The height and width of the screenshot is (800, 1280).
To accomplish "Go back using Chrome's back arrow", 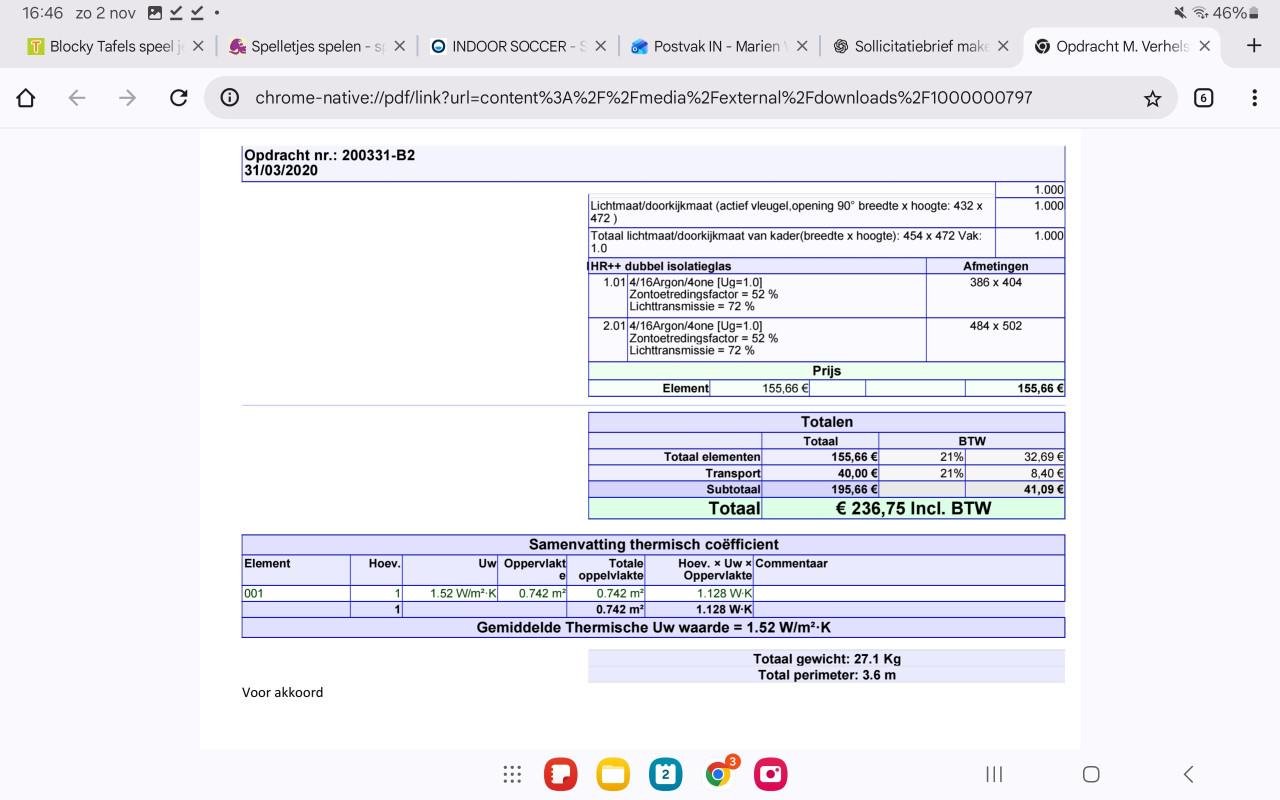I will (77, 98).
